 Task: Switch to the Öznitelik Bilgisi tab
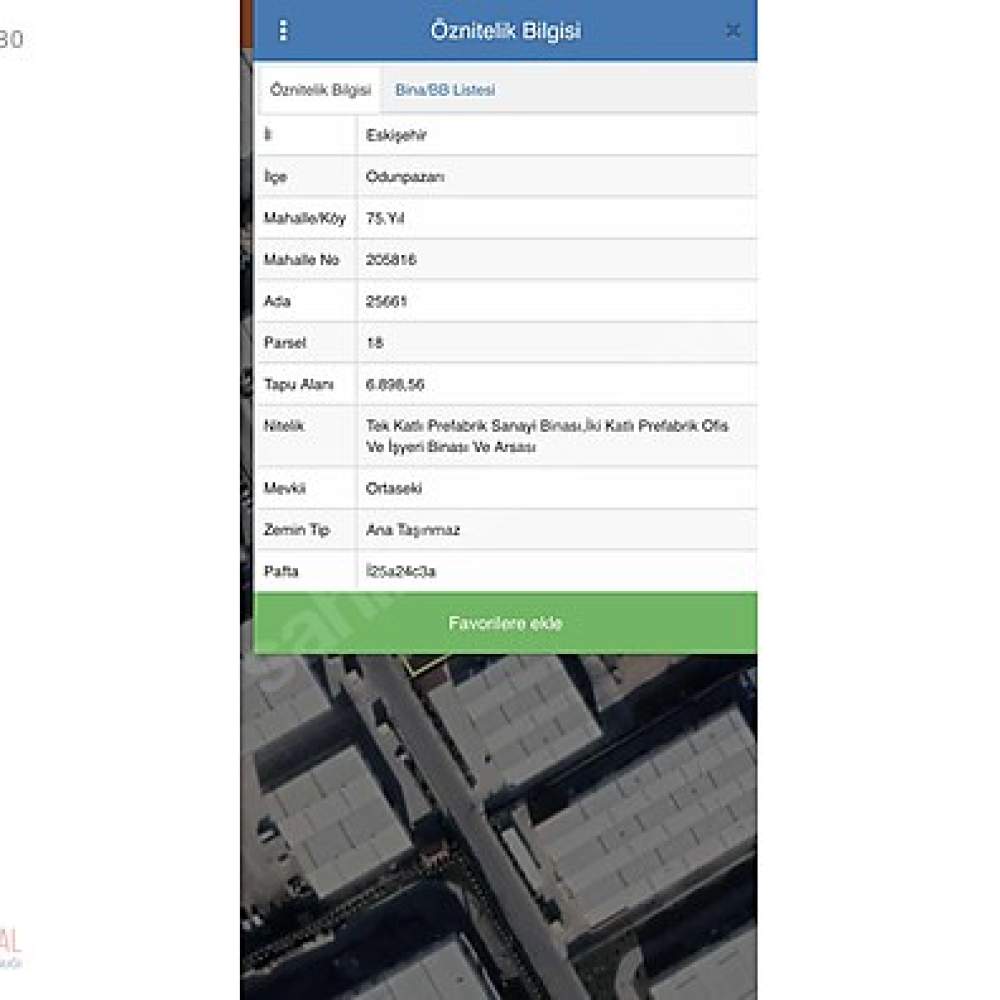tap(320, 90)
